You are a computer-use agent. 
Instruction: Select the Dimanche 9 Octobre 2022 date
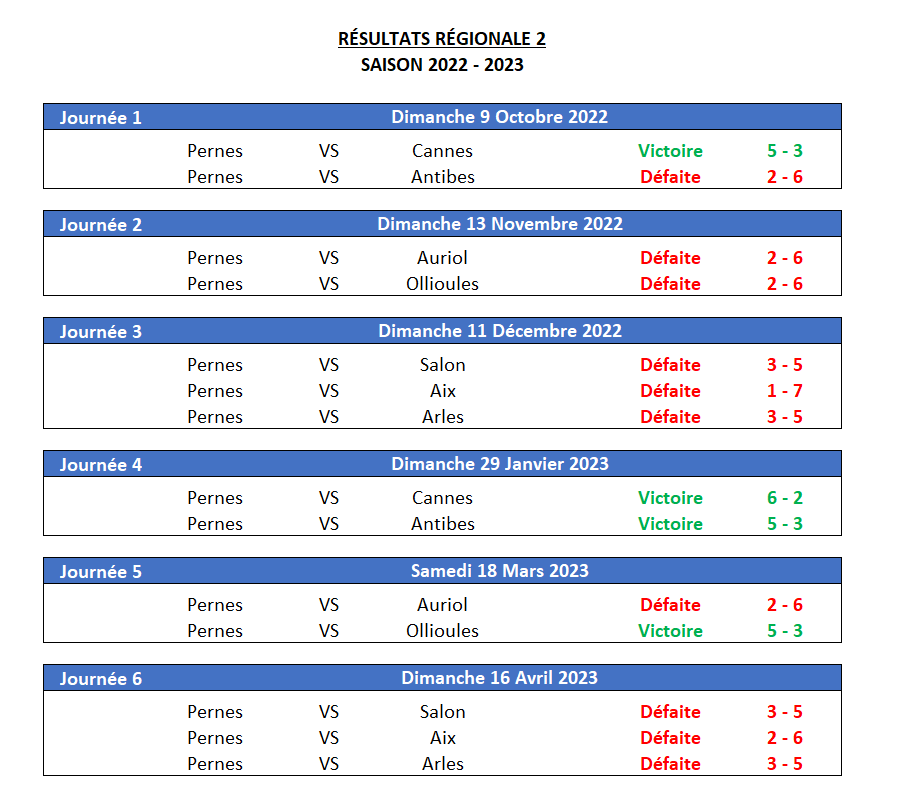coord(499,117)
